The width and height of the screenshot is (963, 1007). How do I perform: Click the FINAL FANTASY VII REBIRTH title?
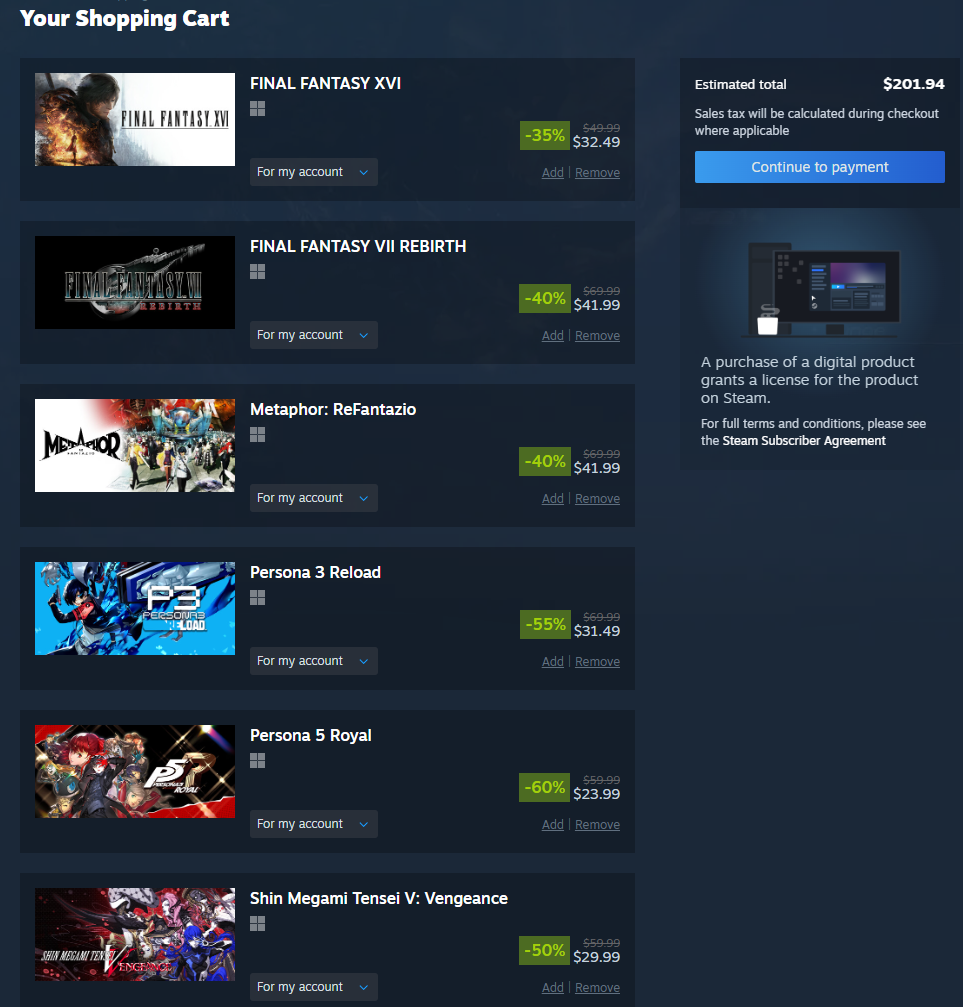(358, 247)
